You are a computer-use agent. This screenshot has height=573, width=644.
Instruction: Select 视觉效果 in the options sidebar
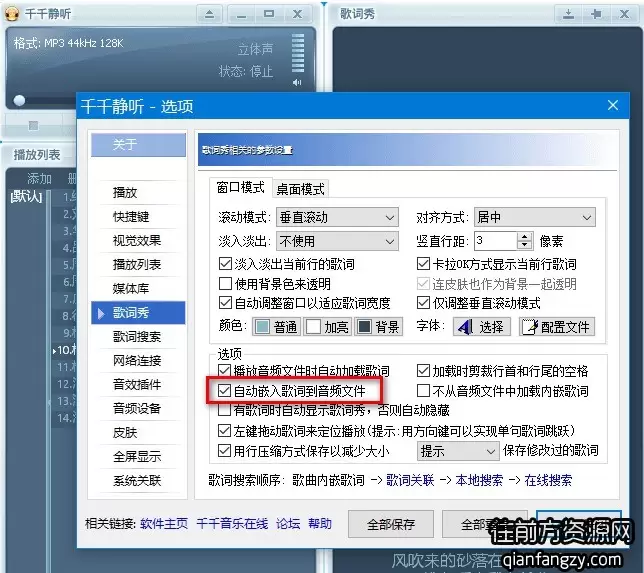(138, 240)
